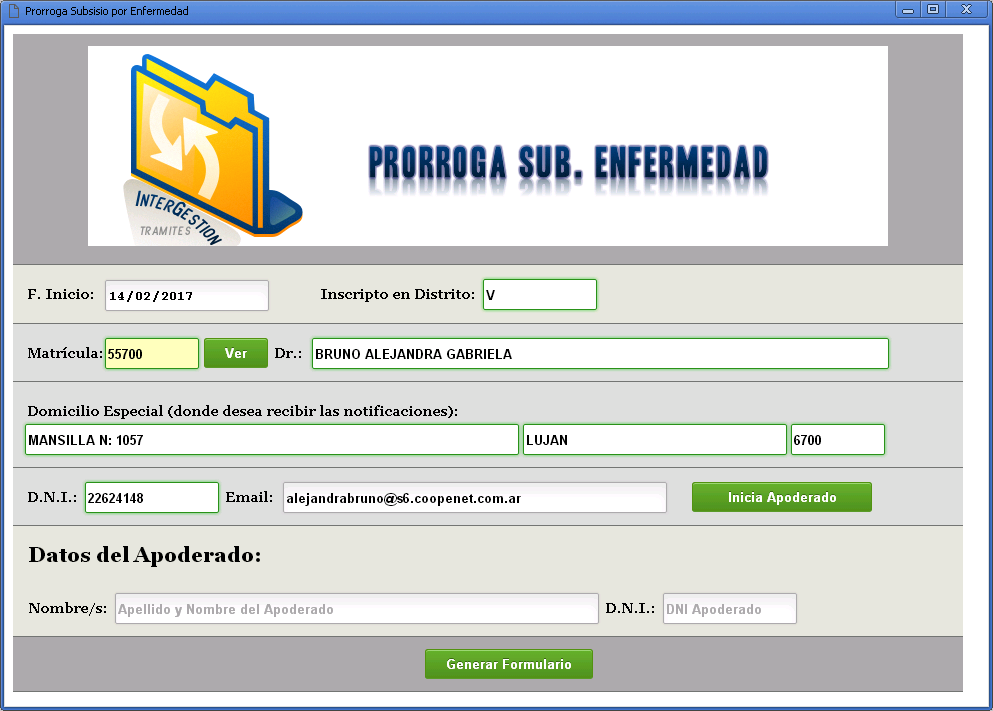
Task: Click the InterGestion folder logo
Action: 212,150
